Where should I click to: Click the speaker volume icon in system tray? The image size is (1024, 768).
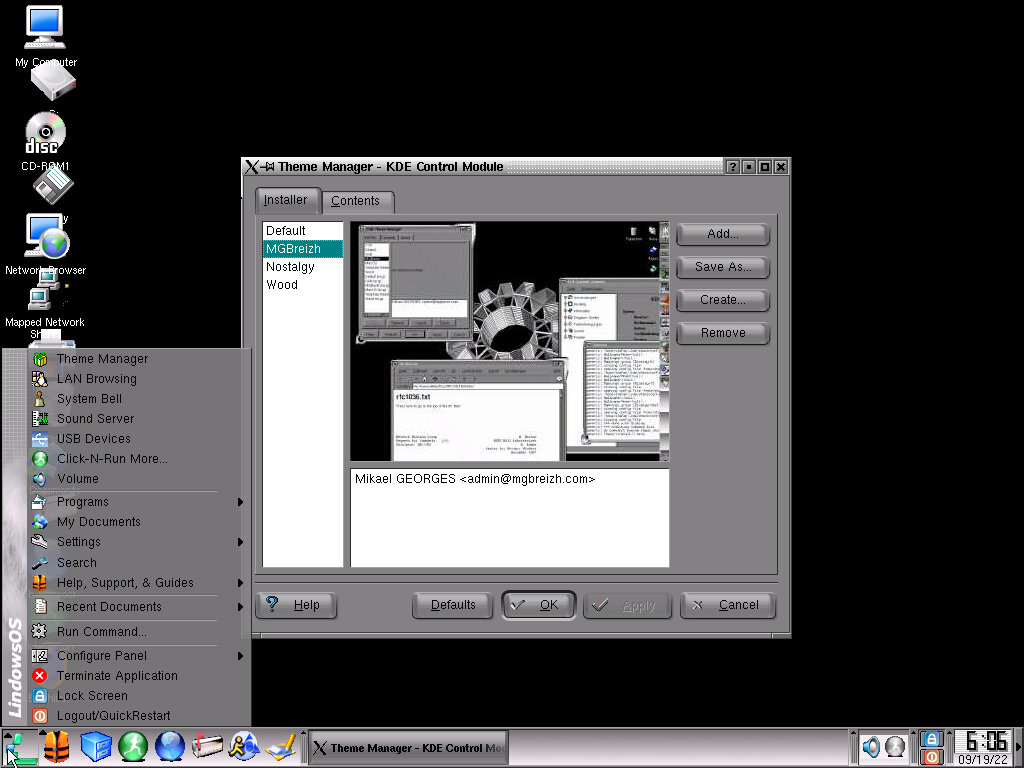(872, 747)
